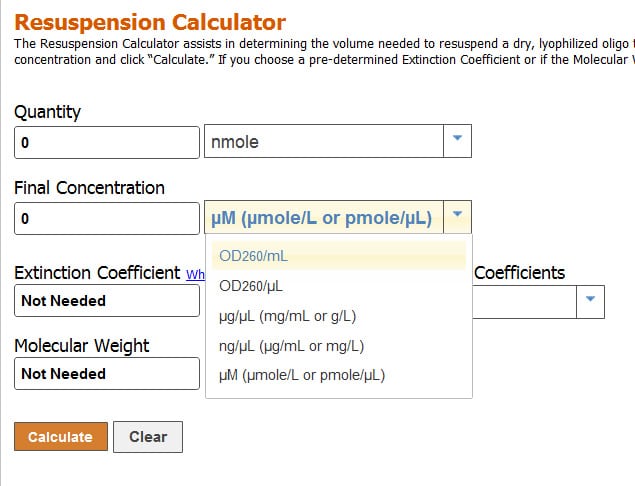
Task: Click the Extinction Coefficient Not Needed field
Action: pos(107,300)
